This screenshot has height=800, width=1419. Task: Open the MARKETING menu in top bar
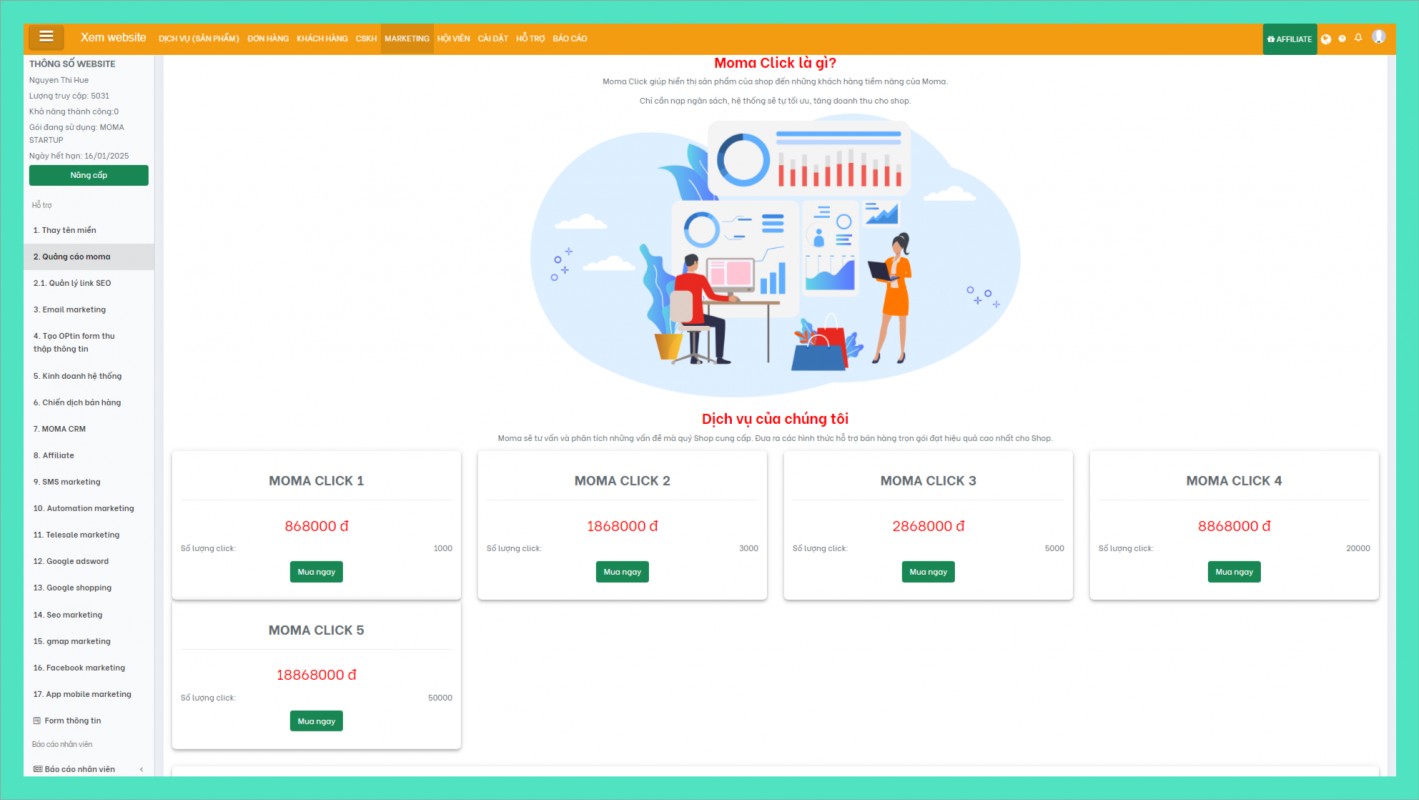pyautogui.click(x=406, y=39)
